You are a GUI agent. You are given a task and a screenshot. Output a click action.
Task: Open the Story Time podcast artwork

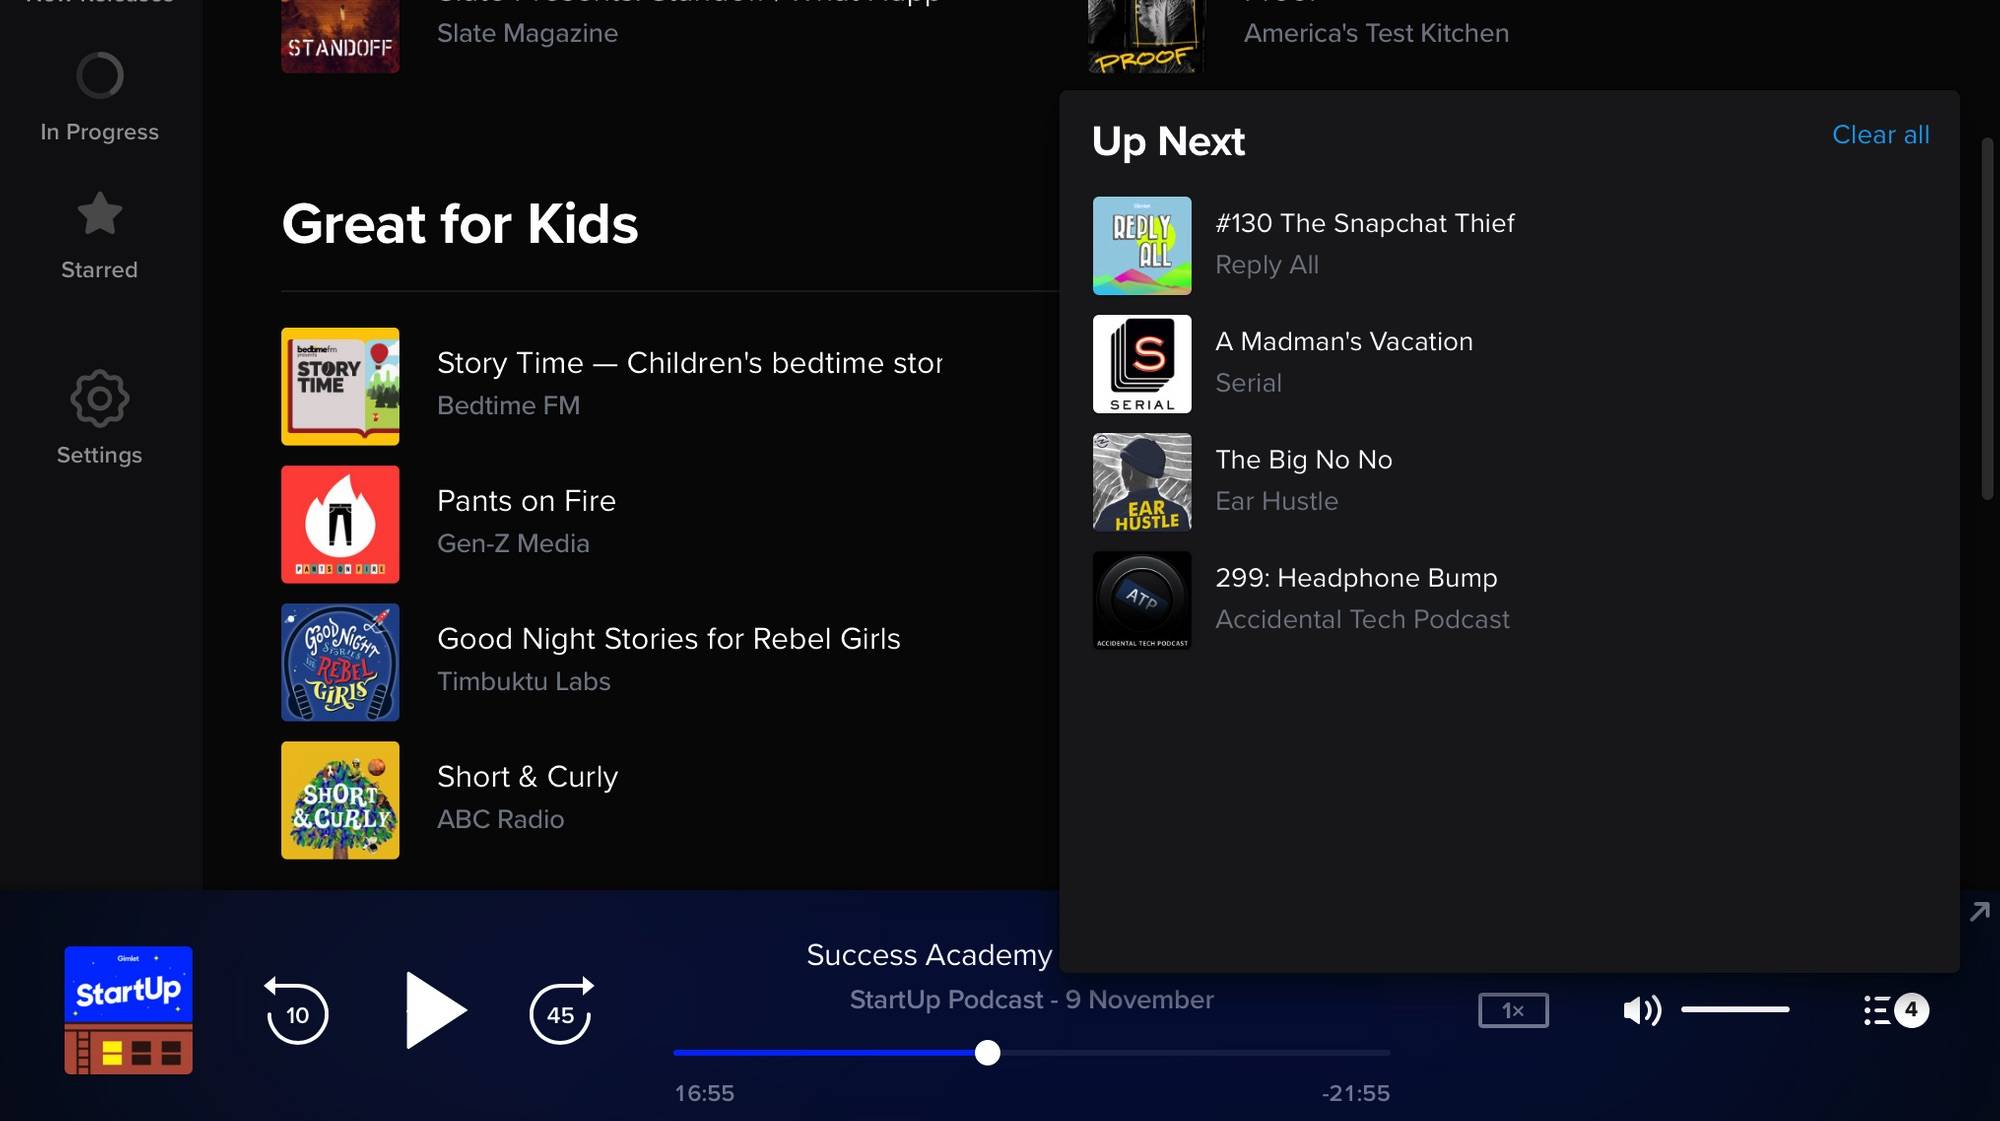click(x=340, y=386)
